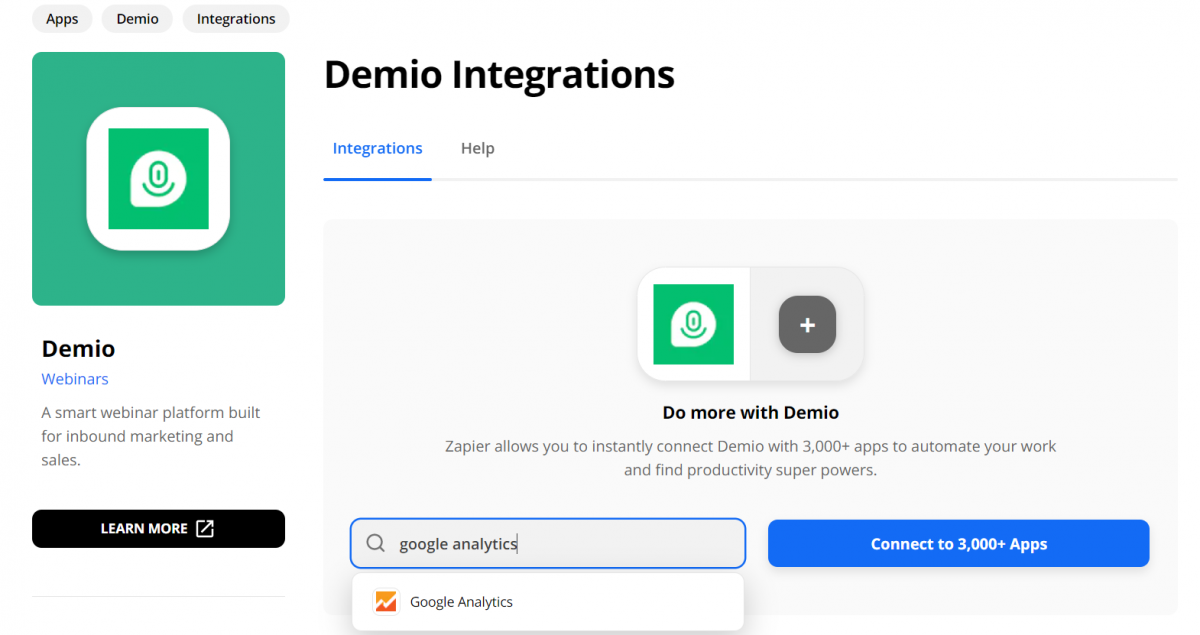This screenshot has height=635, width=1200.
Task: Click the Zapier allows you to instantly connect text
Action: pyautogui.click(x=750, y=458)
